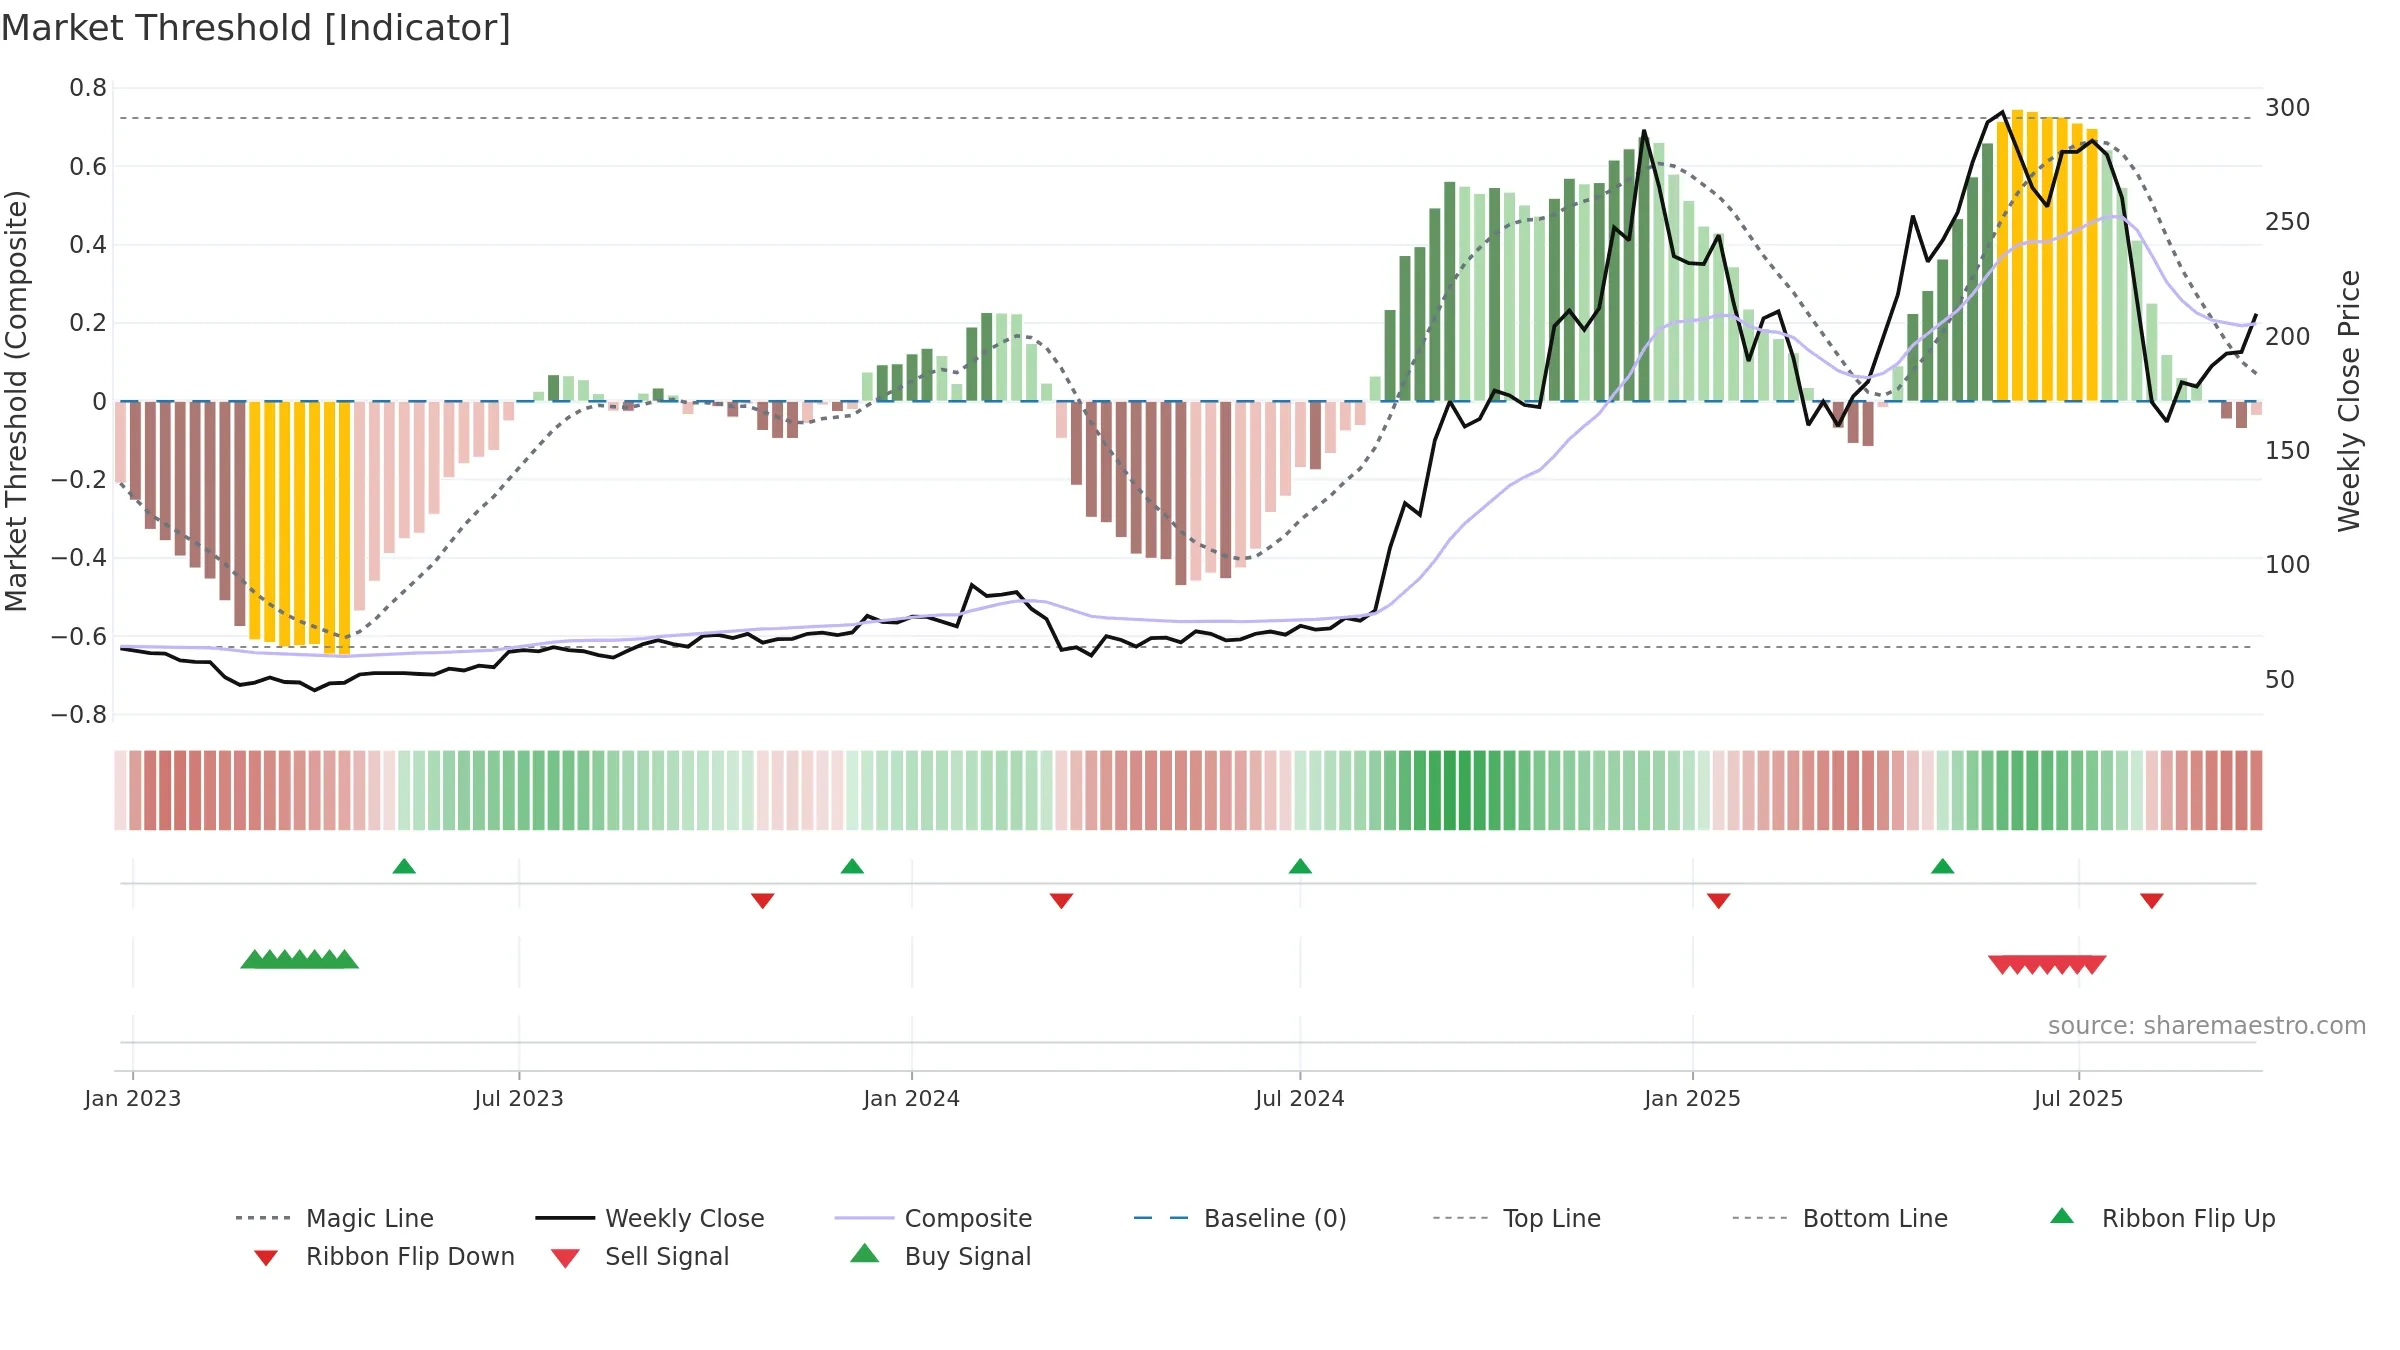Click the −0.8 left axis tick label

tap(79, 715)
